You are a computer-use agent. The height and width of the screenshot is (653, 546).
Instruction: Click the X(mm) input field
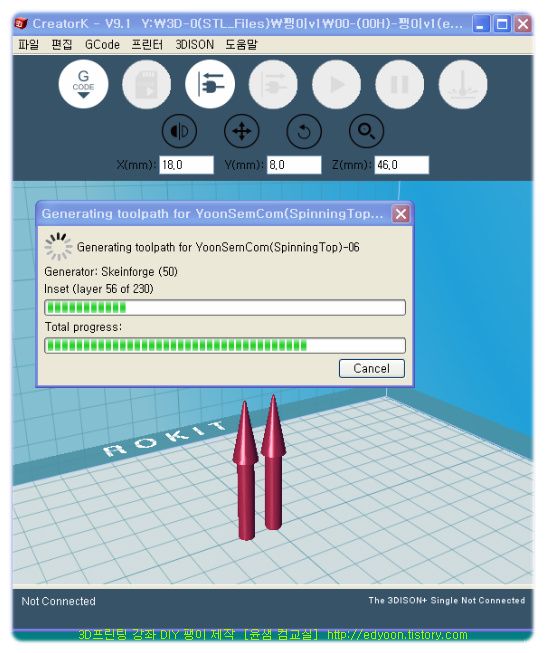click(x=187, y=165)
